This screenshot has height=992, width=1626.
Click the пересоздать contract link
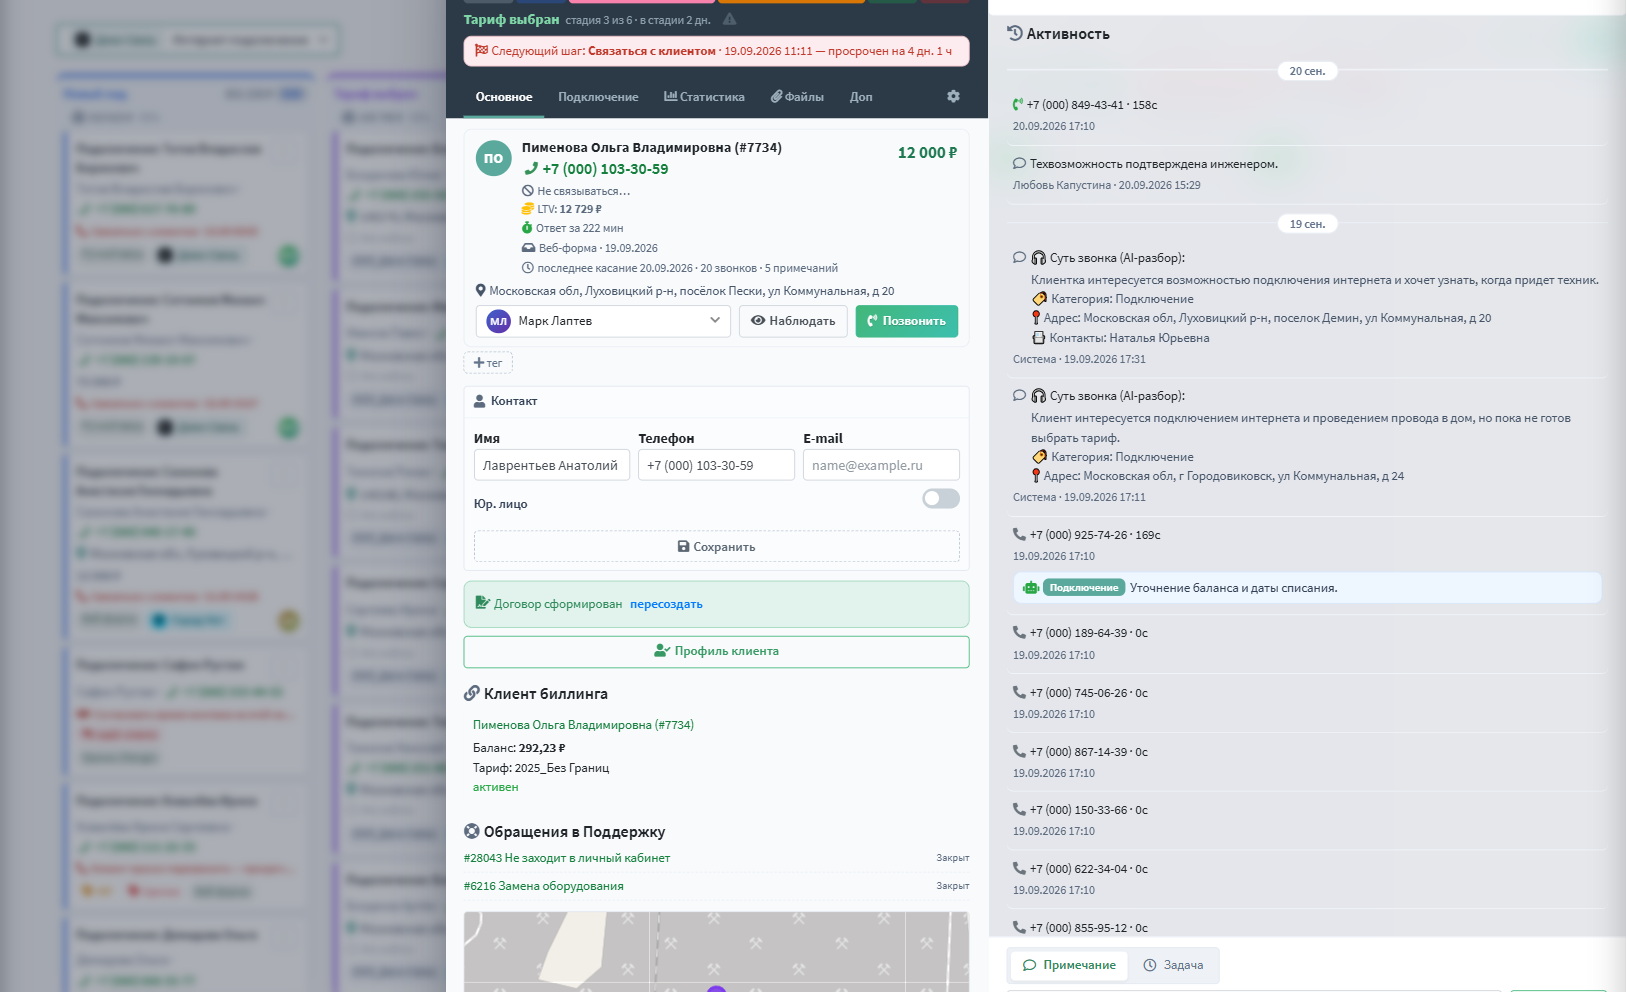pyautogui.click(x=666, y=604)
